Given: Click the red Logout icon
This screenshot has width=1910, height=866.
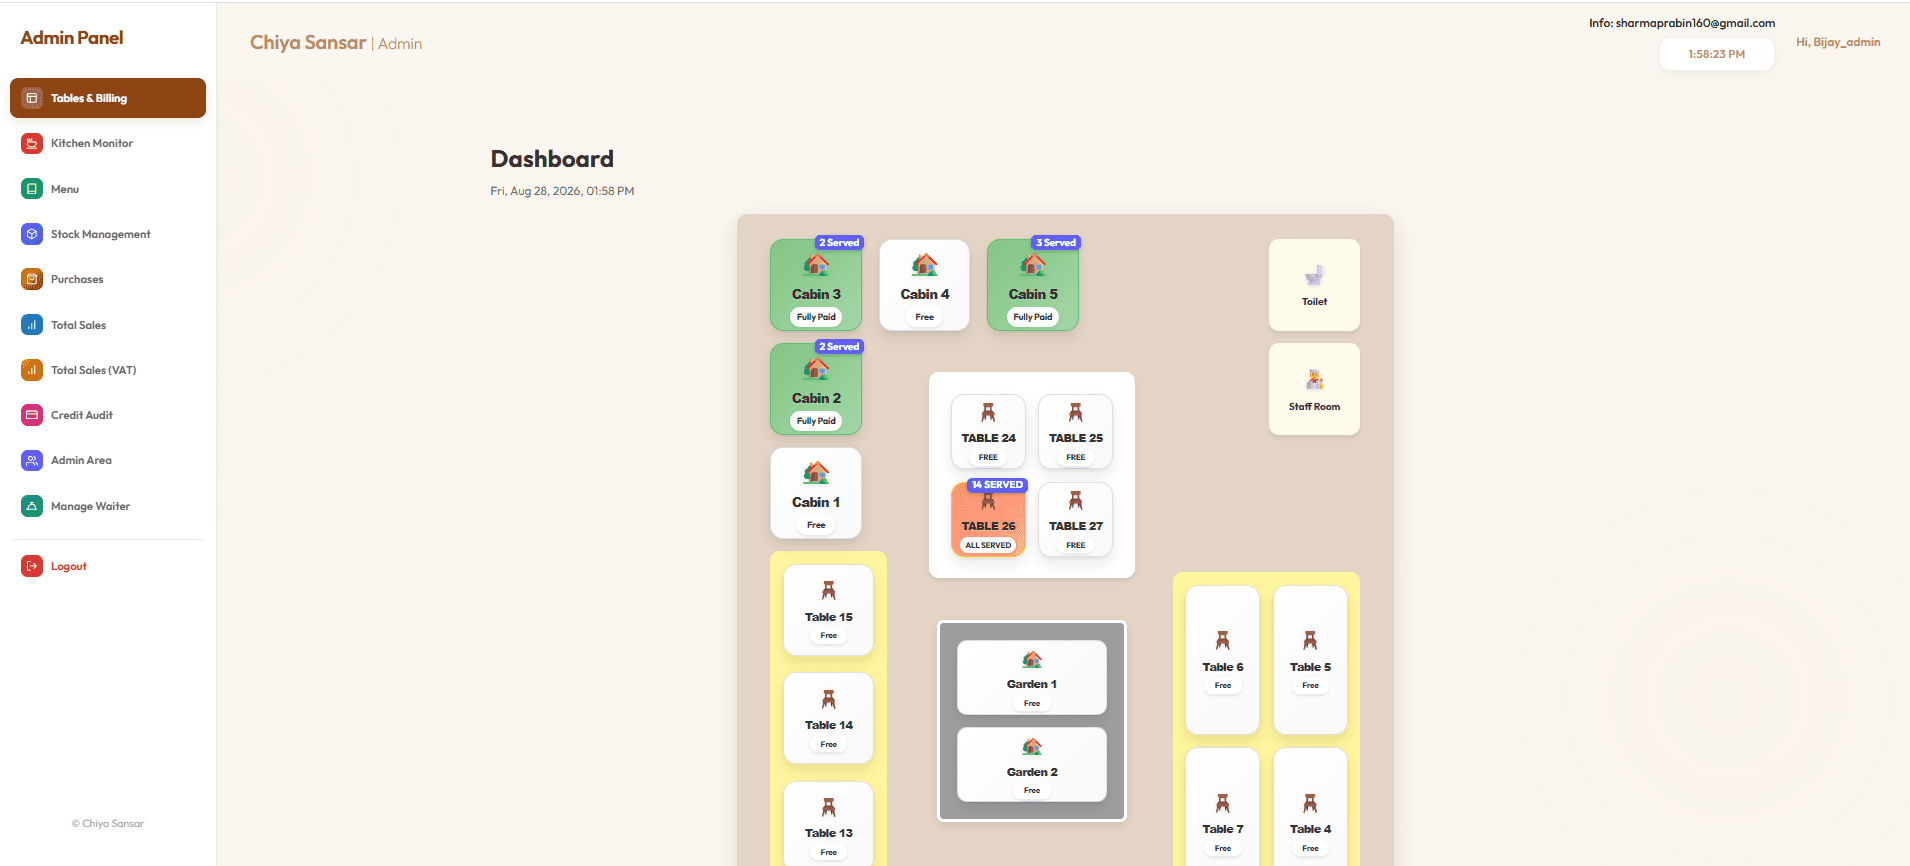Looking at the screenshot, I should [32, 566].
